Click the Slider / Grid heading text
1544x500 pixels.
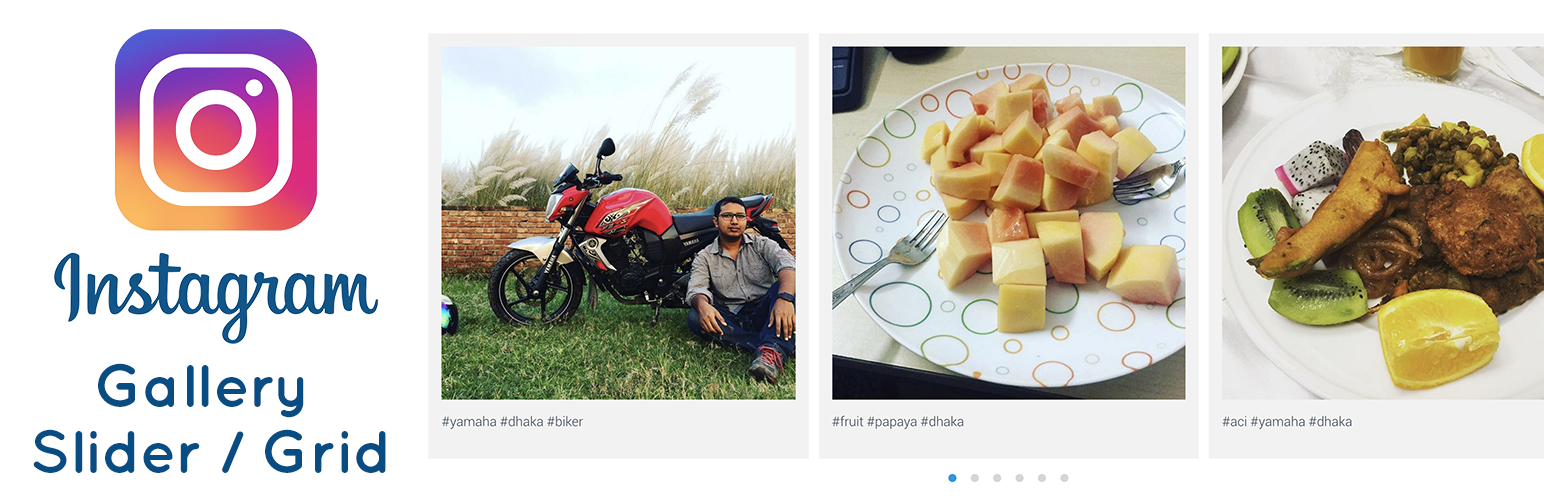[x=210, y=452]
